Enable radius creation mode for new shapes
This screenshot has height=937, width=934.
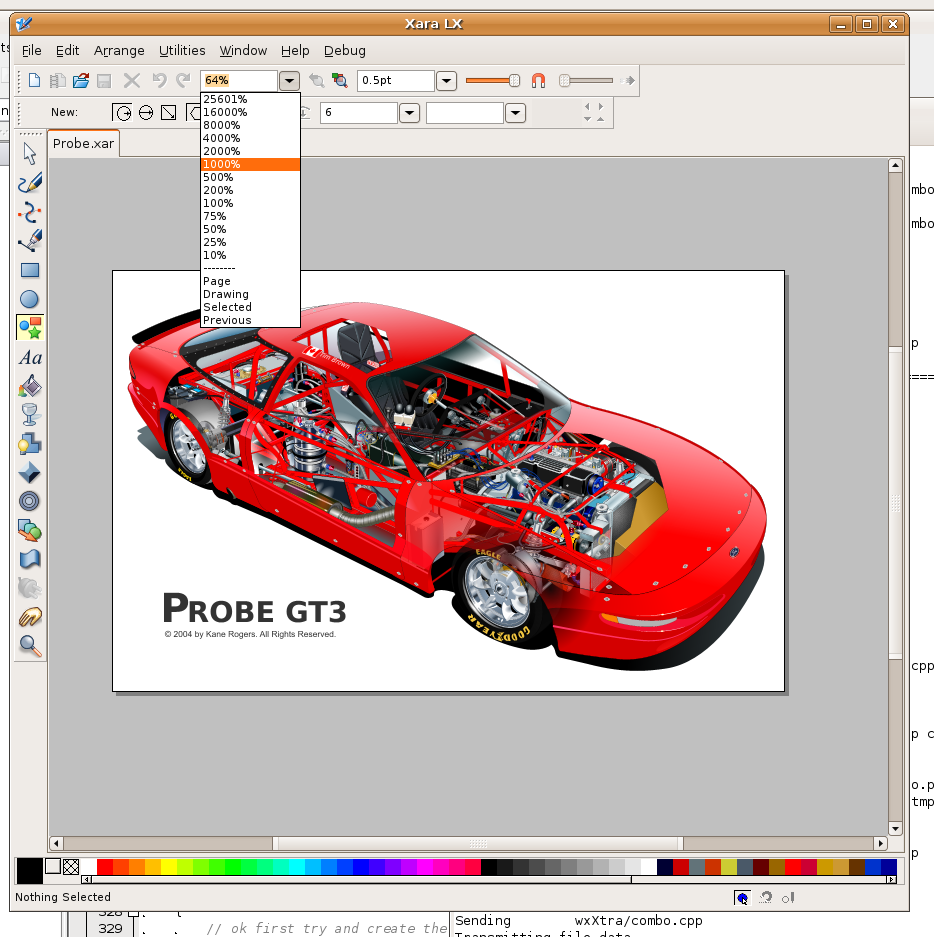(123, 112)
